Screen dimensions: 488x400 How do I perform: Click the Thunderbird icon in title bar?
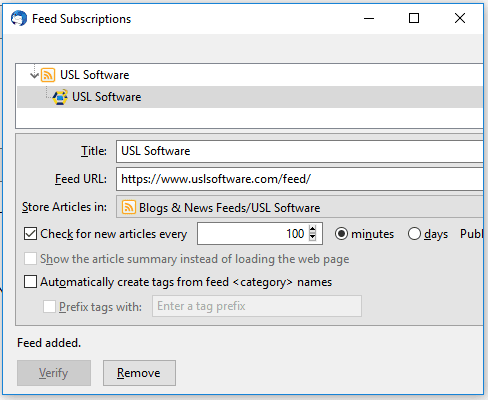tap(19, 18)
